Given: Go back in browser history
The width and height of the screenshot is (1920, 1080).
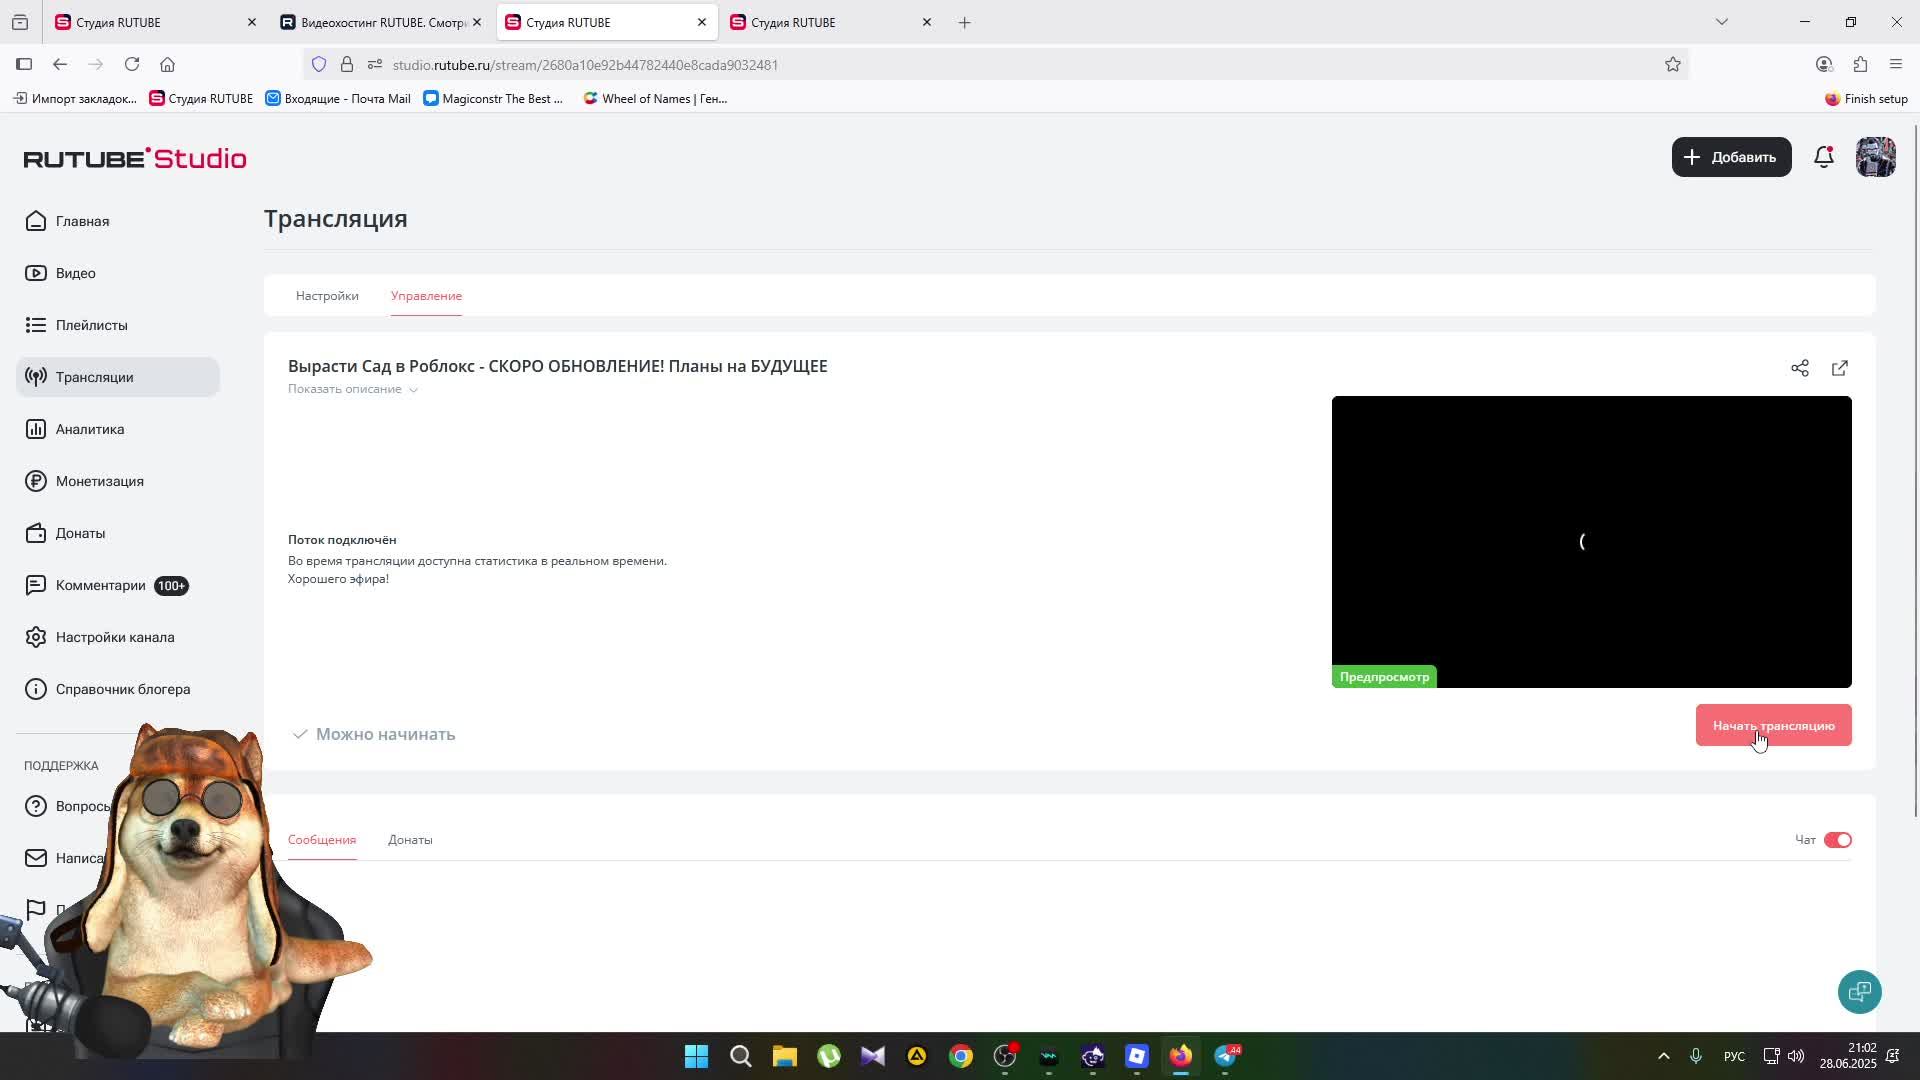Looking at the screenshot, I should [x=60, y=65].
